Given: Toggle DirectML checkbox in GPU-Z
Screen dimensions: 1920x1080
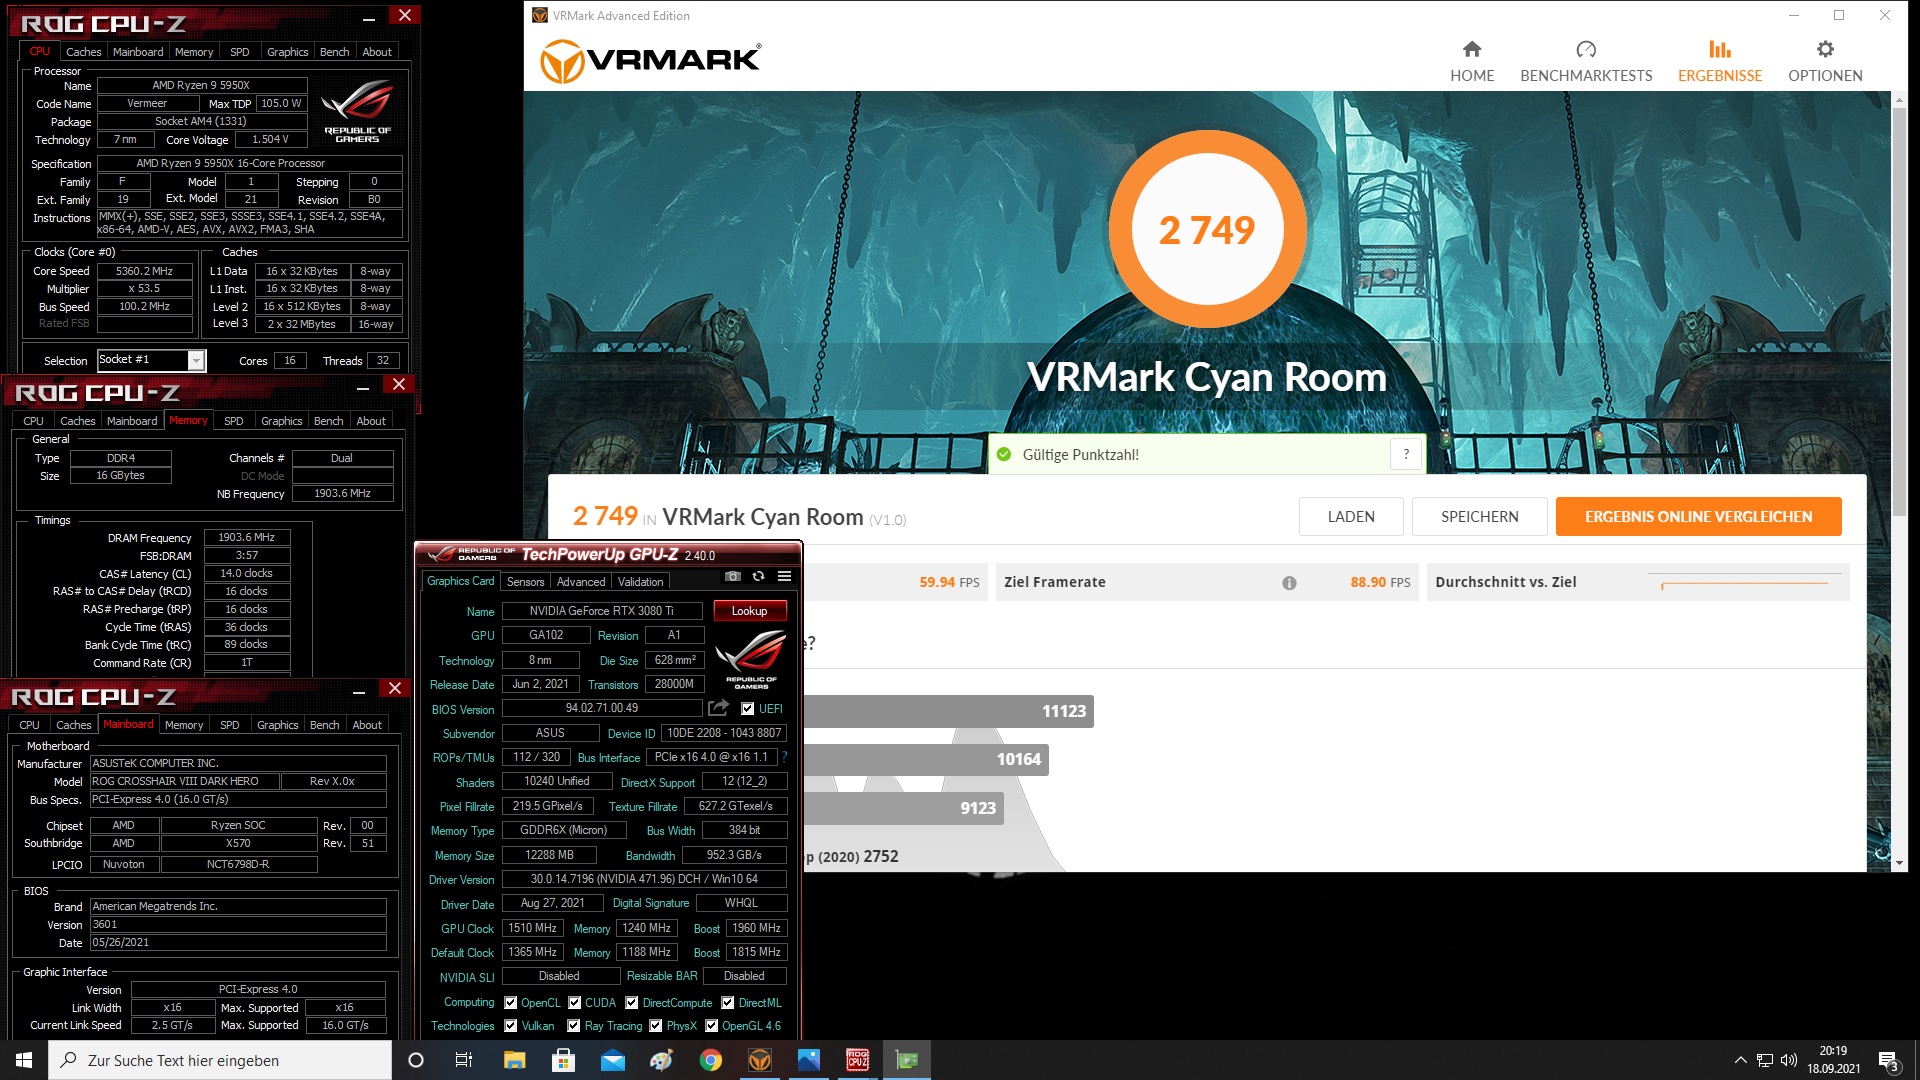Looking at the screenshot, I should click(728, 1003).
